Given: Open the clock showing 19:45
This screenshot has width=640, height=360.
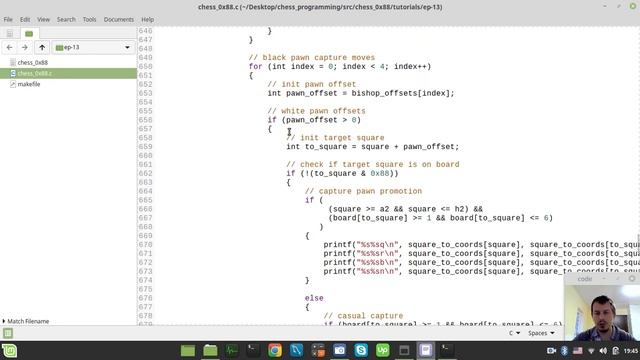Looking at the screenshot, I should [631, 351].
